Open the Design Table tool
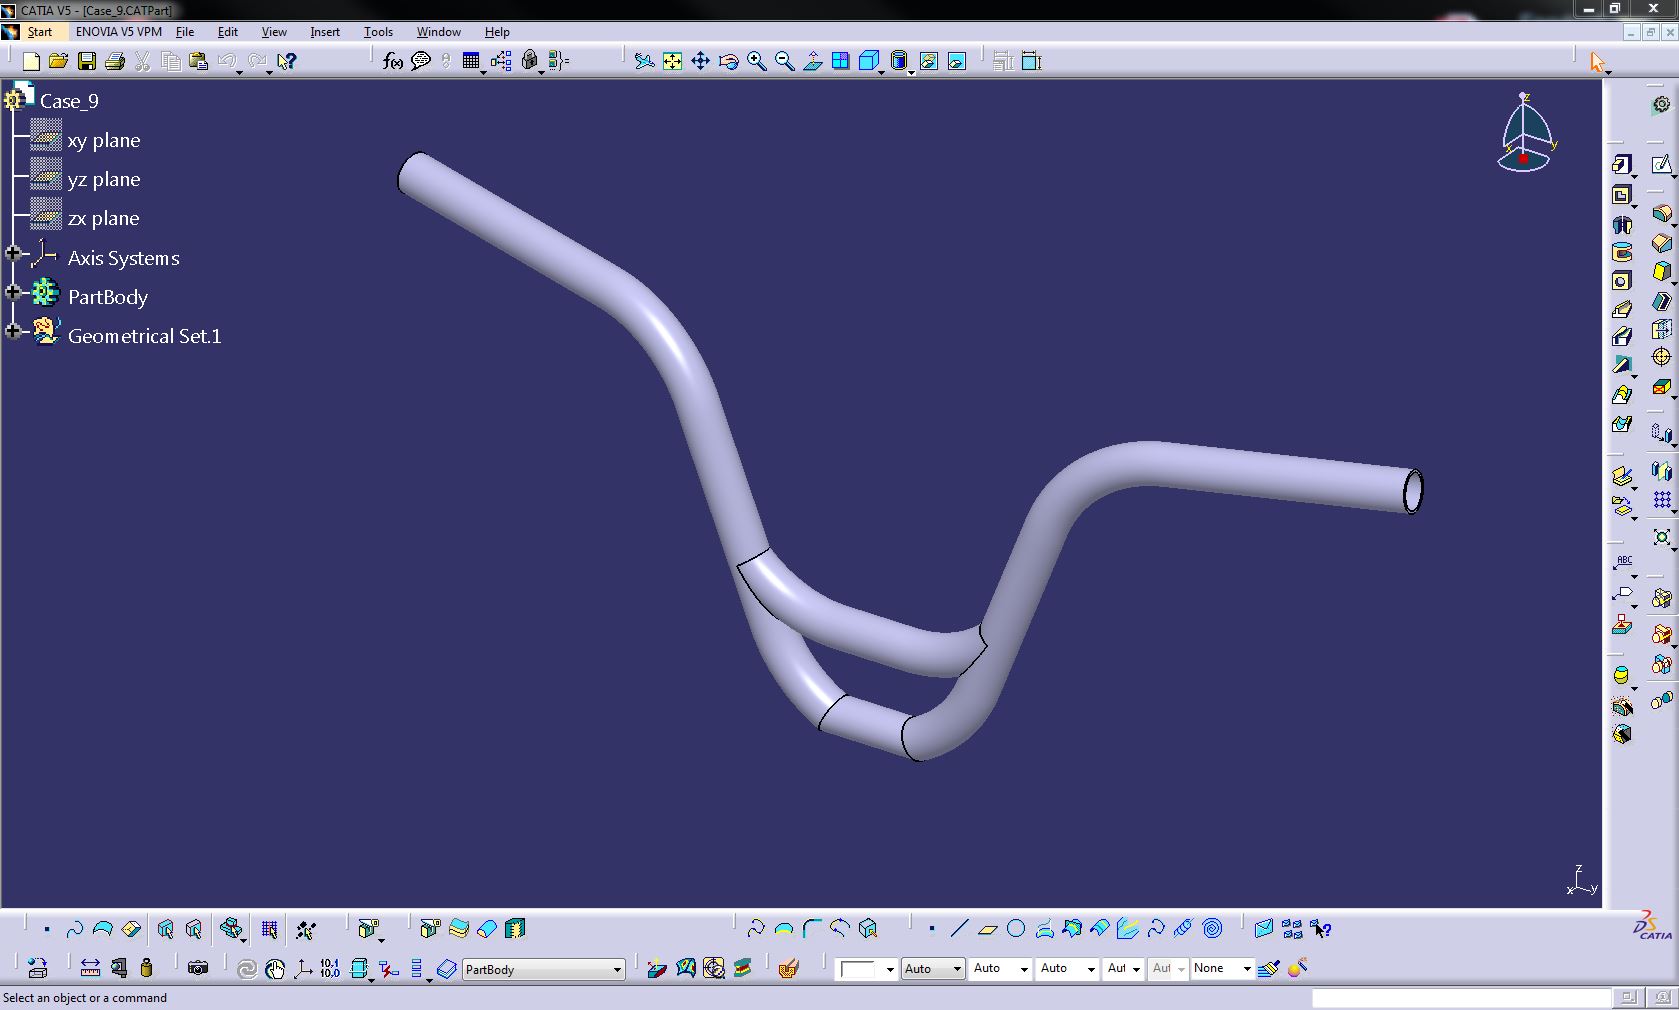The height and width of the screenshot is (1010, 1679). [471, 61]
